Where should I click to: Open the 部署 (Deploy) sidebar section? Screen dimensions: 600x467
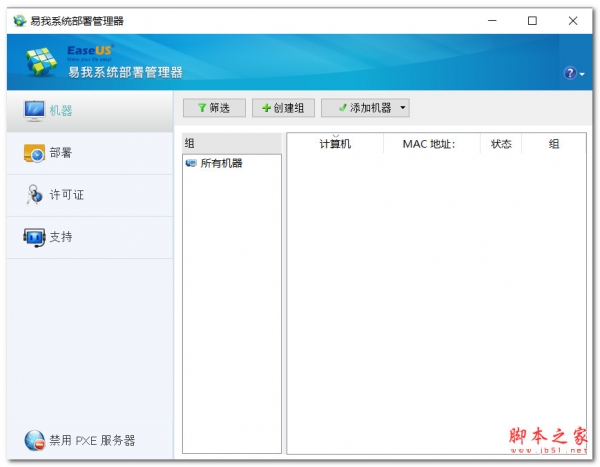pos(90,153)
